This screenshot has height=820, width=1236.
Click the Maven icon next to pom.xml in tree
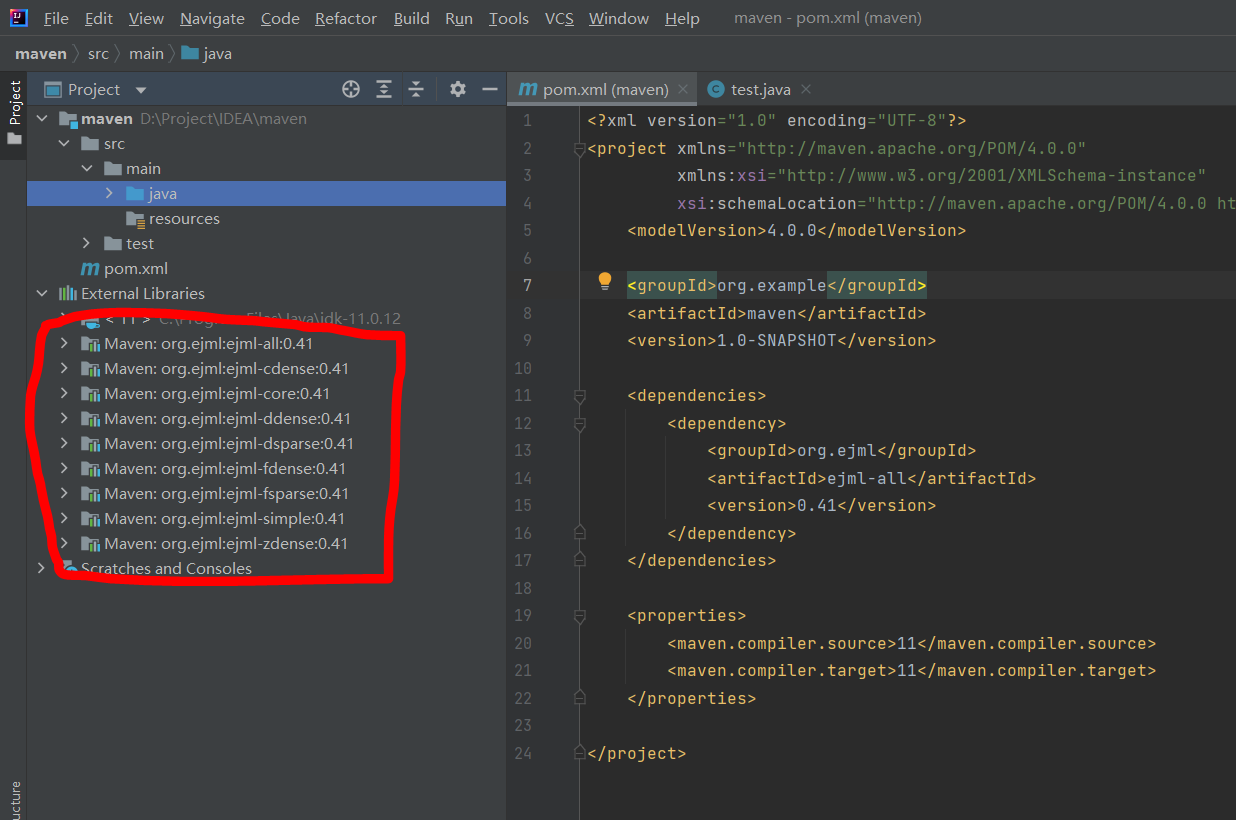90,268
